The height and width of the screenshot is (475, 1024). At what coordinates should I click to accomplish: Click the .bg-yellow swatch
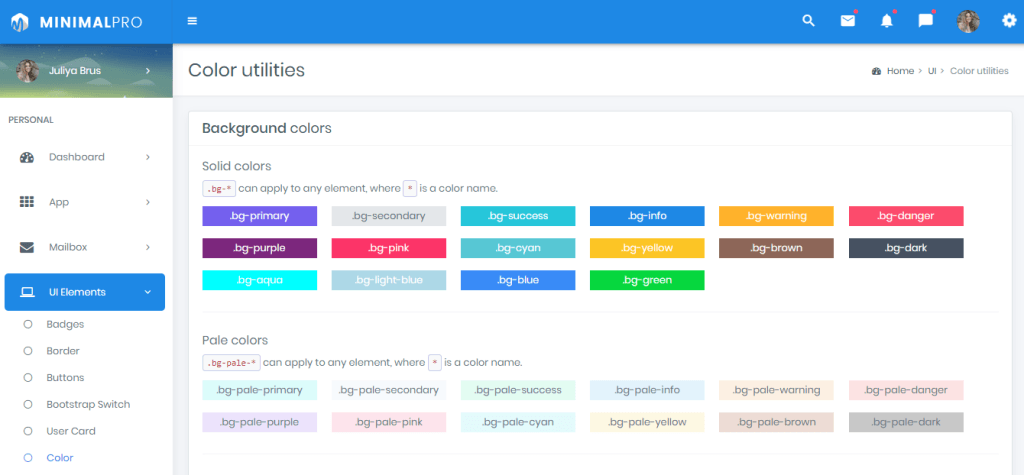coord(647,248)
